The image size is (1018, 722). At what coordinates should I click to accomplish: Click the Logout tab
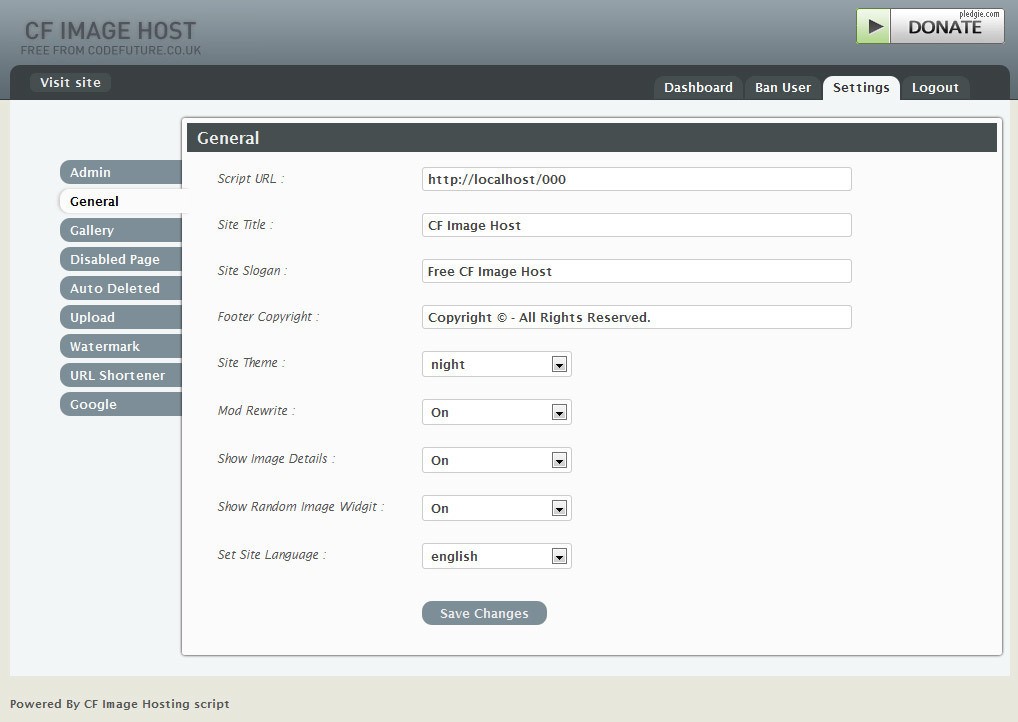[935, 88]
